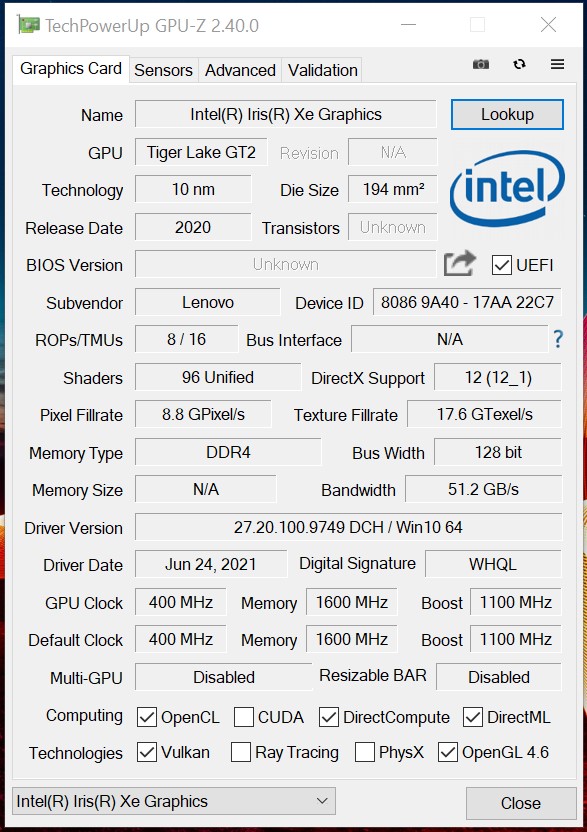Toggle the Vulkan checkbox
The image size is (587, 832).
coord(146,752)
